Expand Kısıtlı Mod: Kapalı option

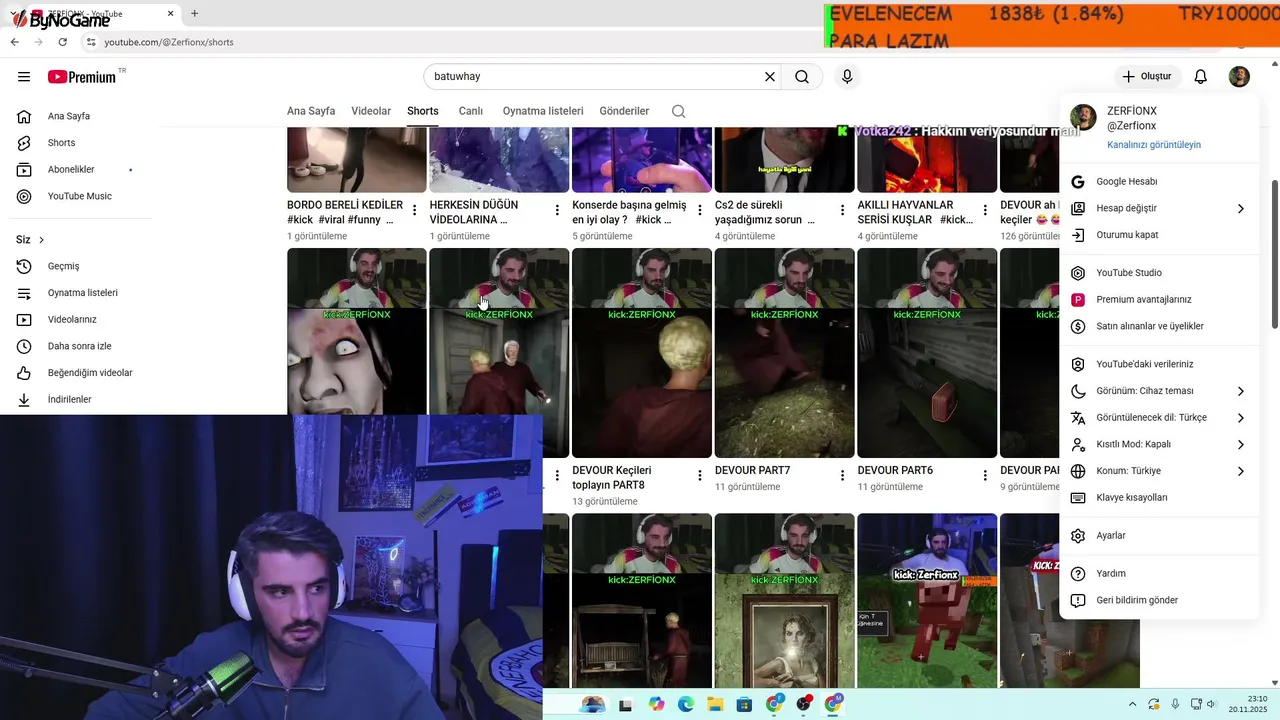[1159, 444]
